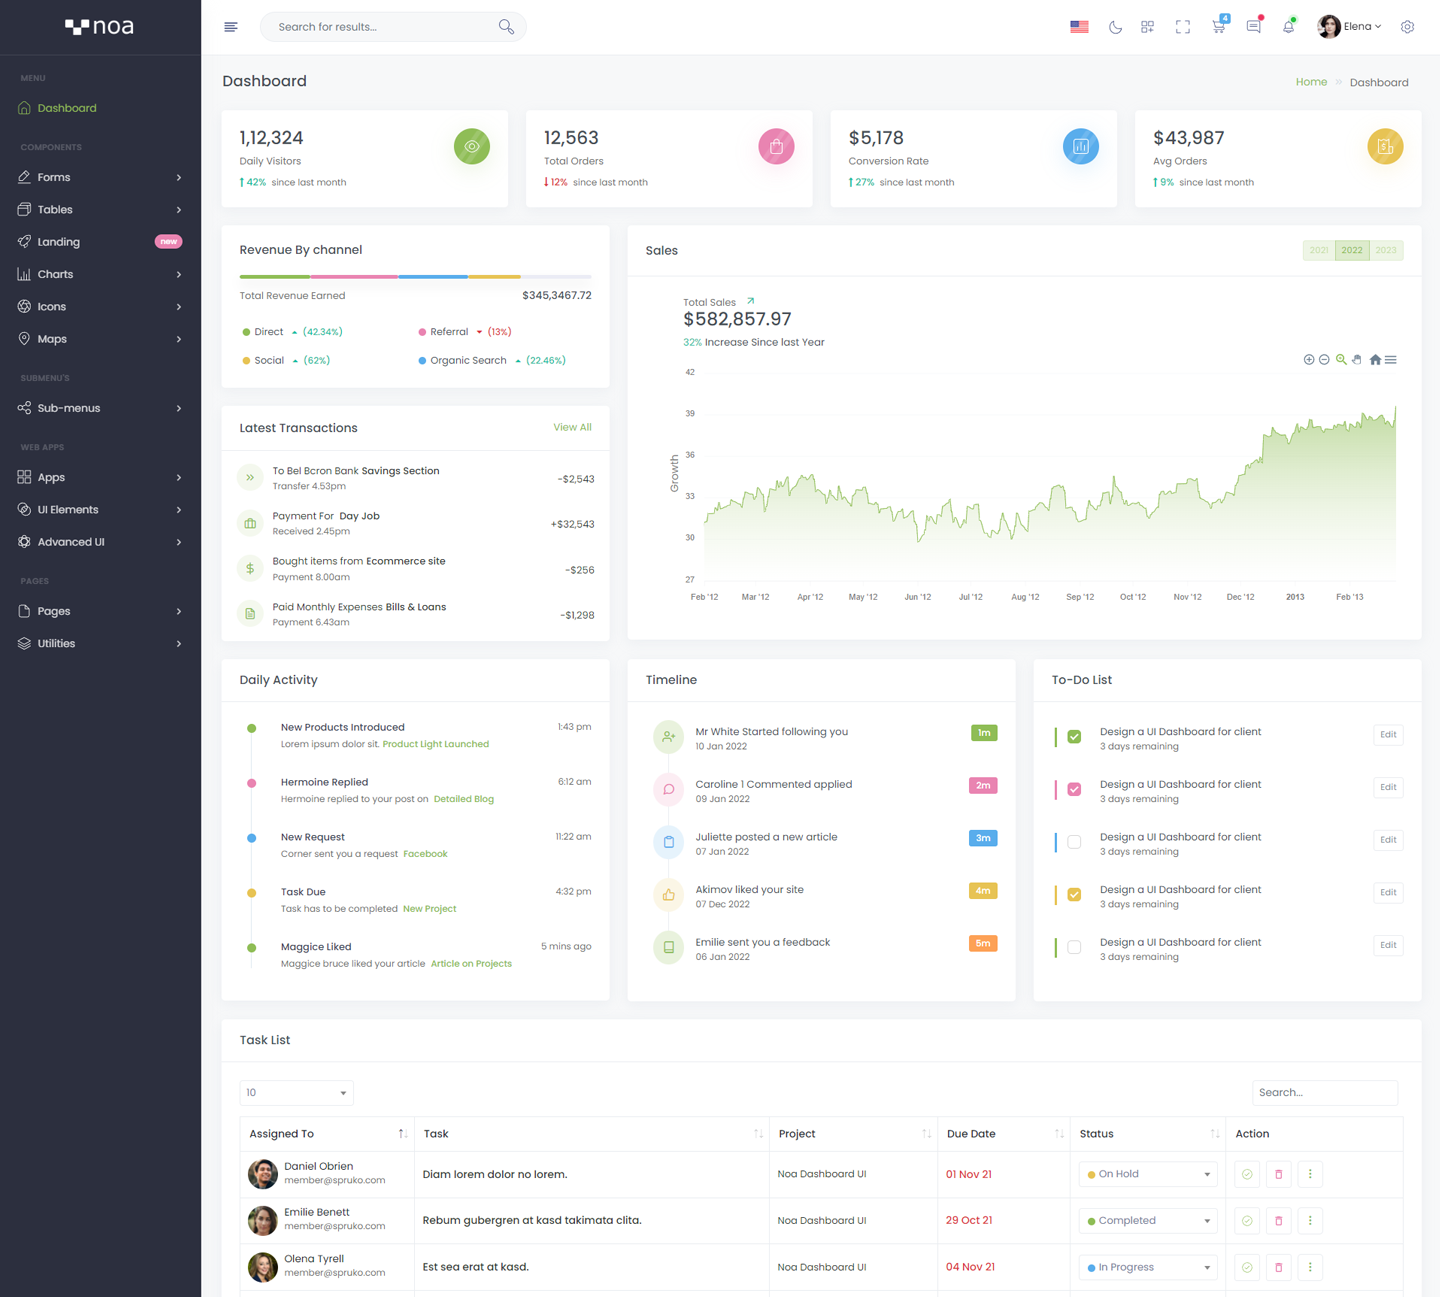The width and height of the screenshot is (1440, 1297).
Task: Check the third To-Do list checkbox
Action: [1074, 842]
